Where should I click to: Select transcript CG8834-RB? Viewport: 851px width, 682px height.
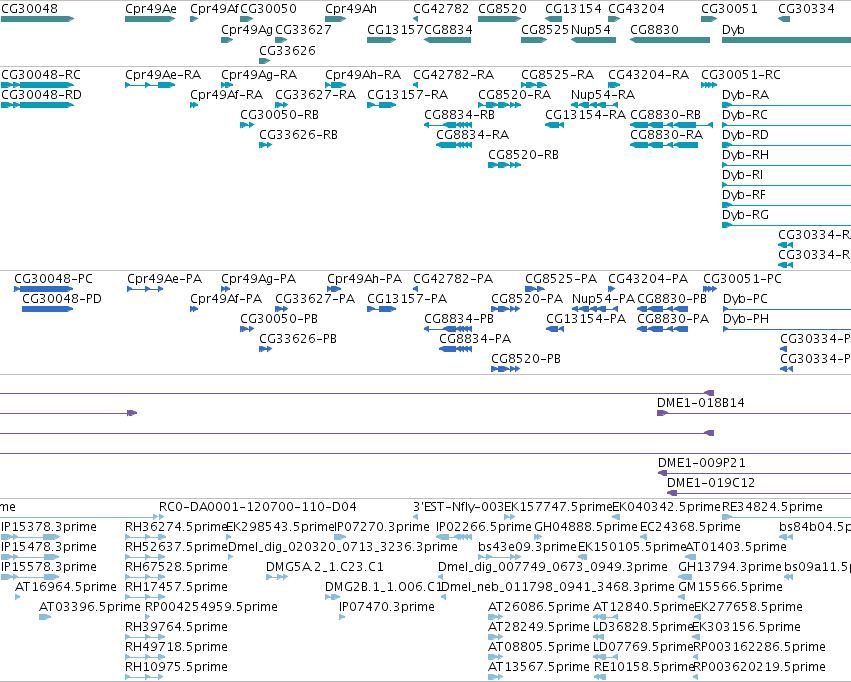[459, 115]
